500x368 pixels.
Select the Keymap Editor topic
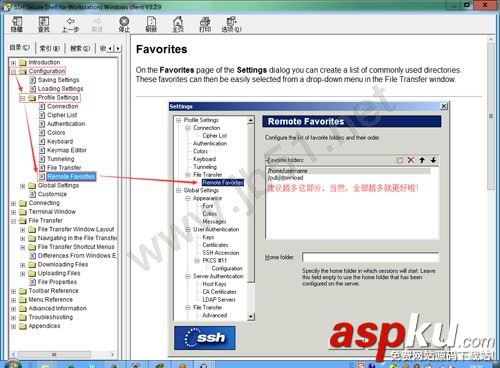pyautogui.click(x=67, y=150)
